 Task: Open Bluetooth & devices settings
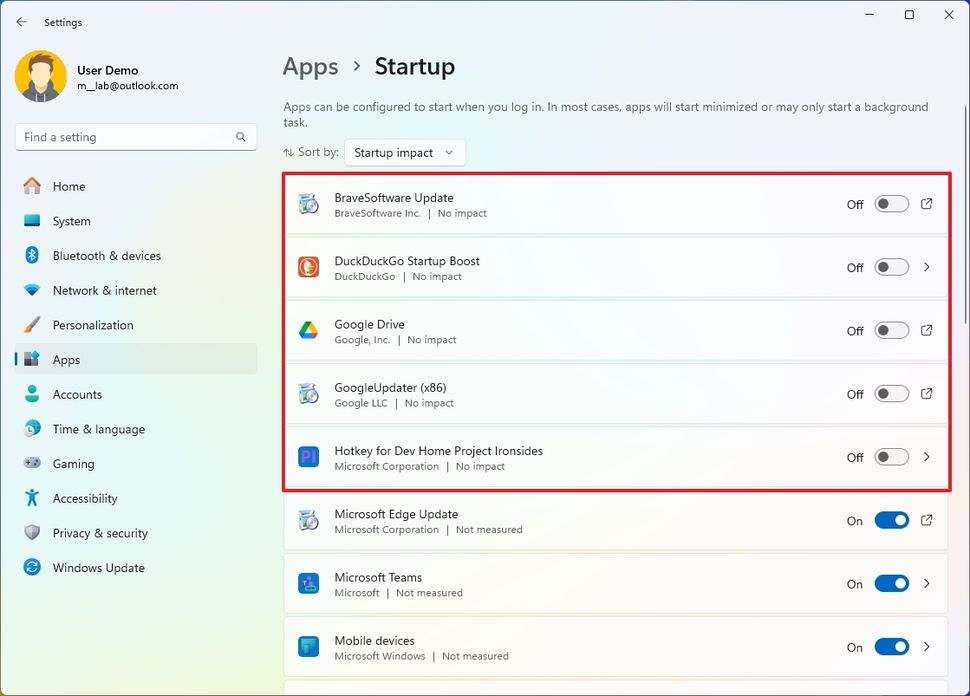point(31,256)
